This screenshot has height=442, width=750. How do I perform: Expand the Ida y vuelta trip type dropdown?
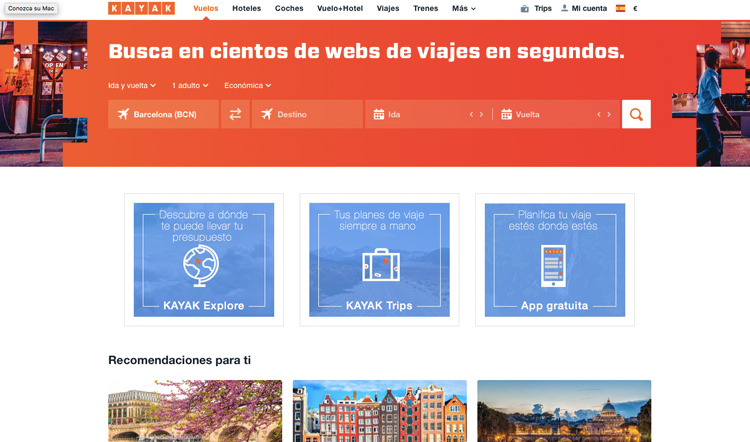tap(134, 85)
